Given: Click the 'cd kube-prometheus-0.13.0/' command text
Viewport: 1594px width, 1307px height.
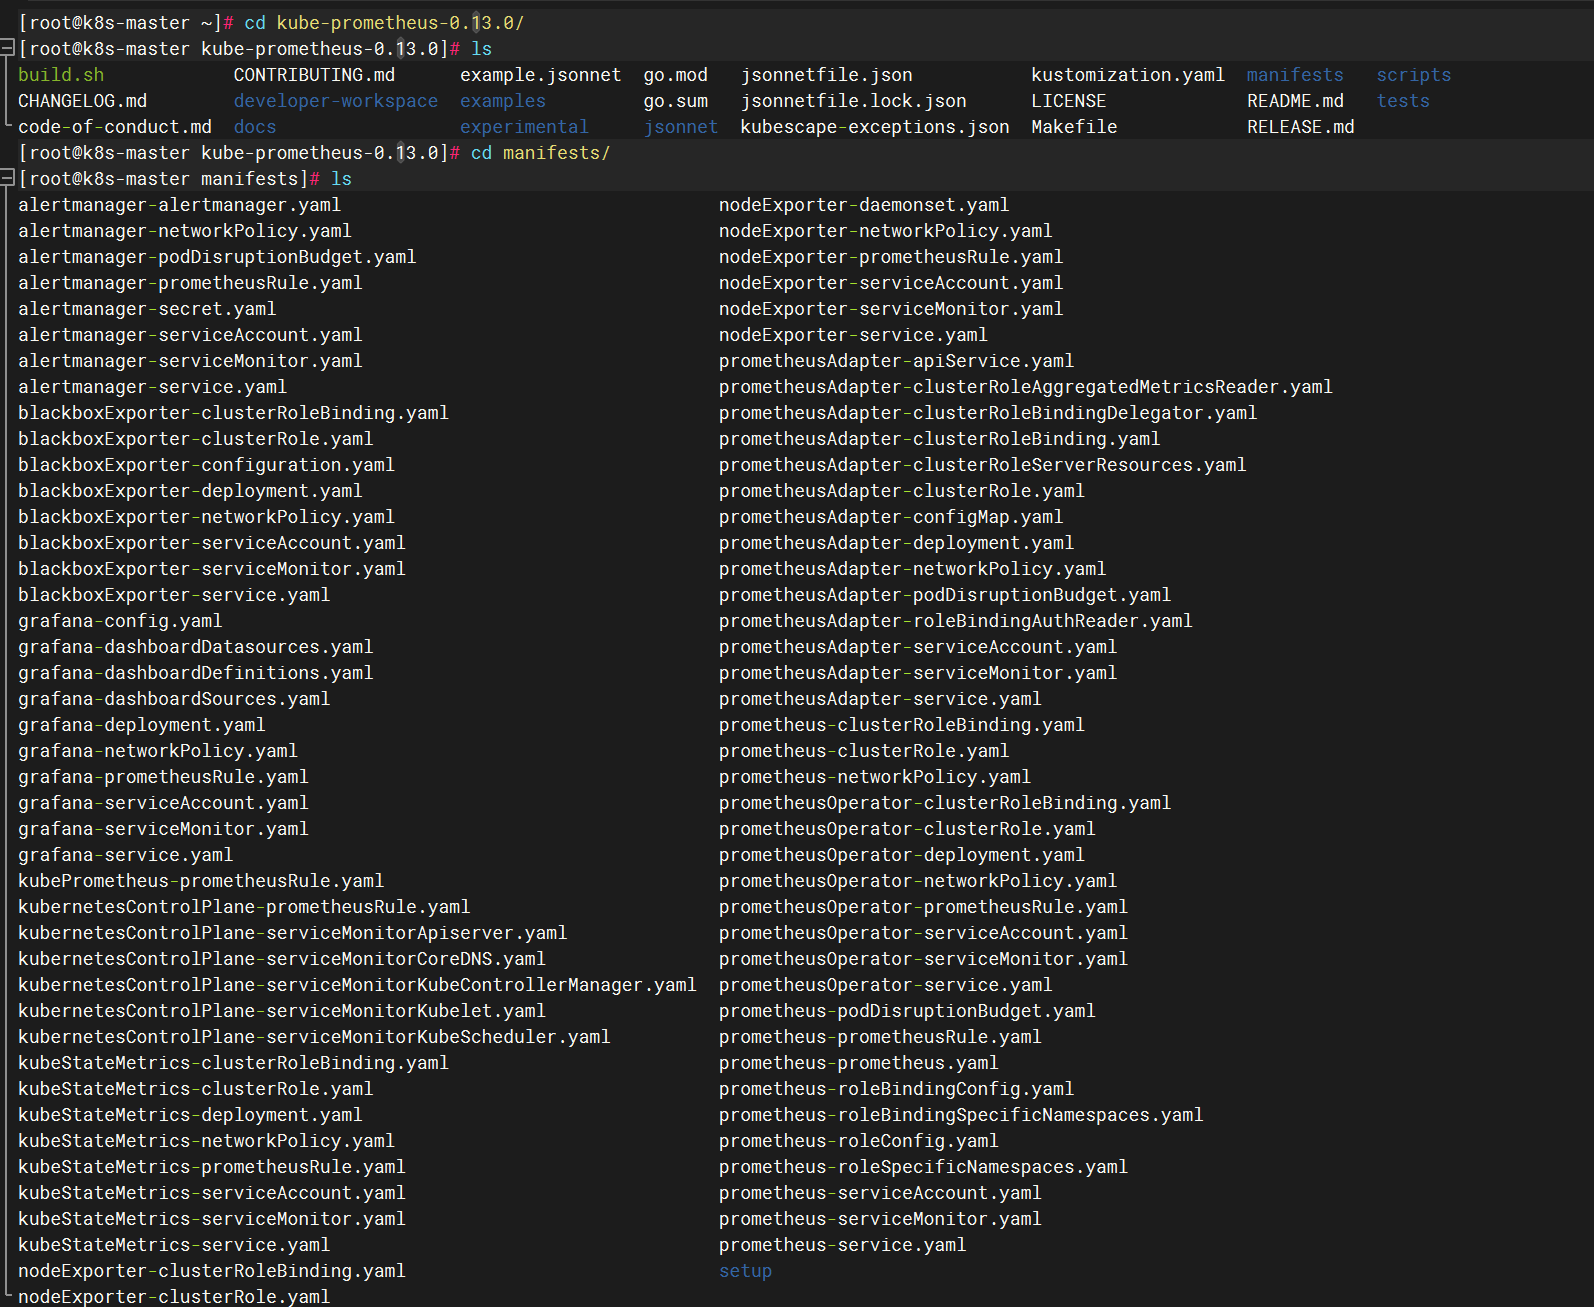Looking at the screenshot, I should (384, 23).
